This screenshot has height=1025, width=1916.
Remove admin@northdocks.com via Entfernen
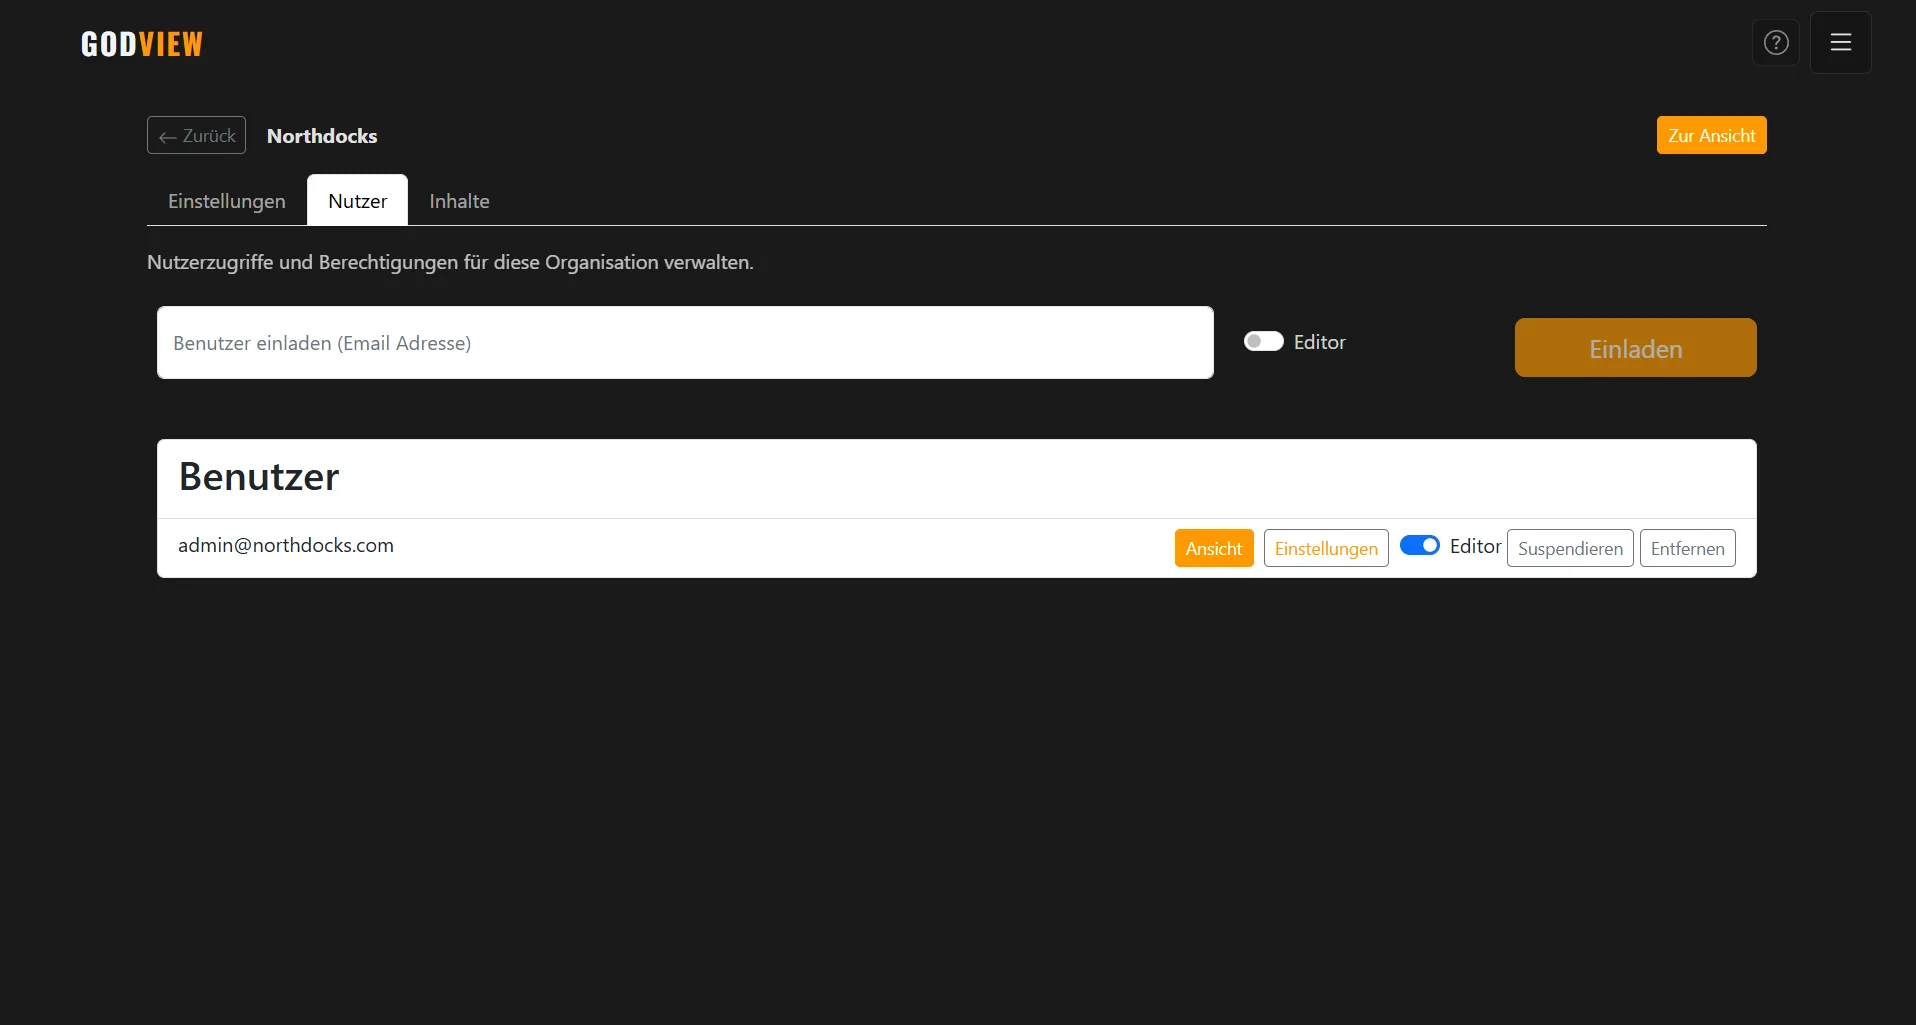1687,547
